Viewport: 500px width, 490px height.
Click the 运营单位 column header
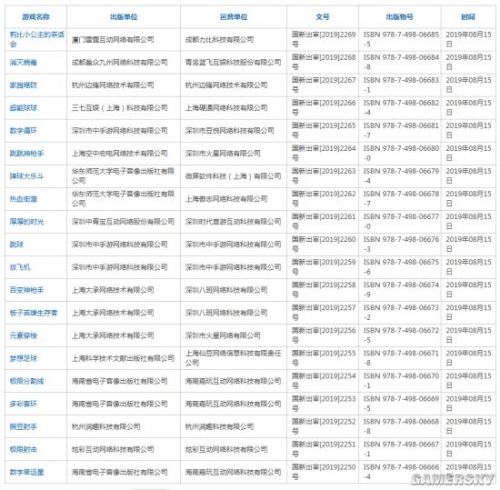click(233, 17)
